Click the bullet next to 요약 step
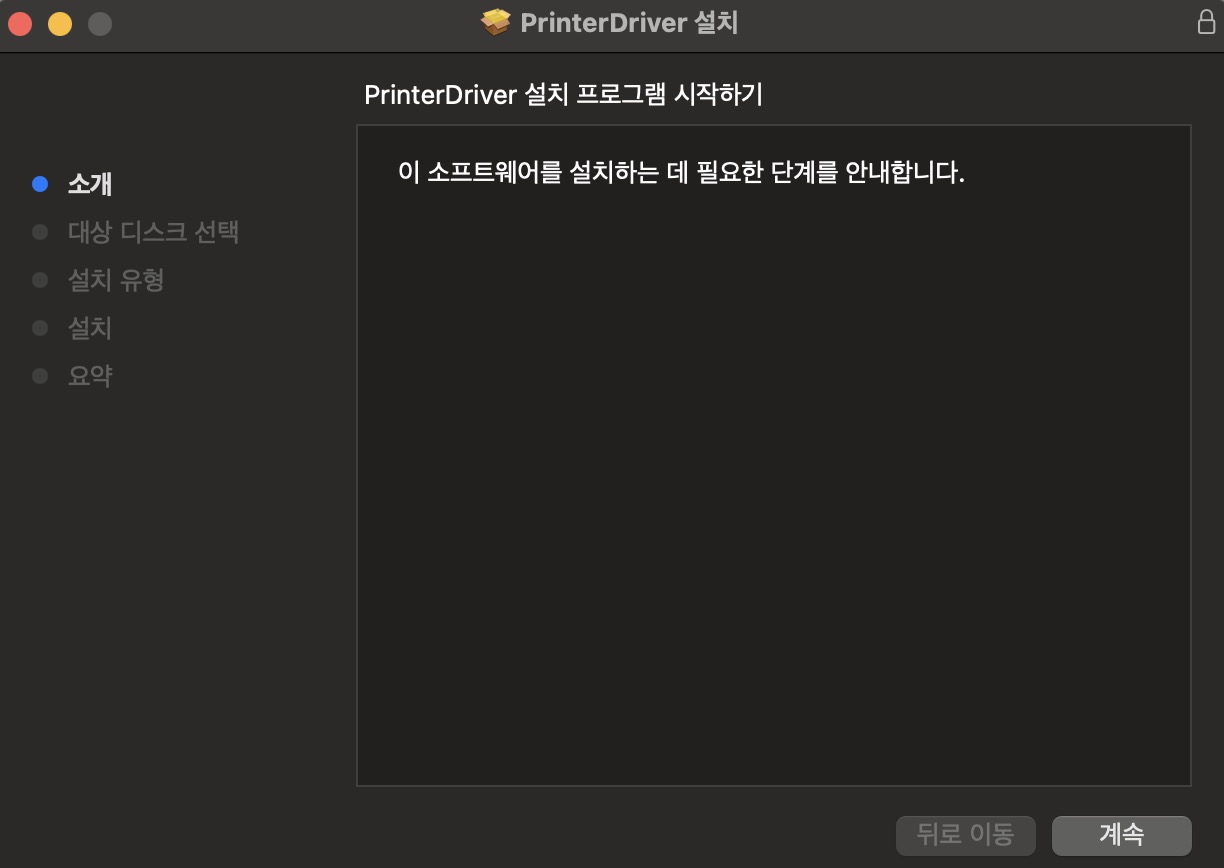 tap(40, 376)
